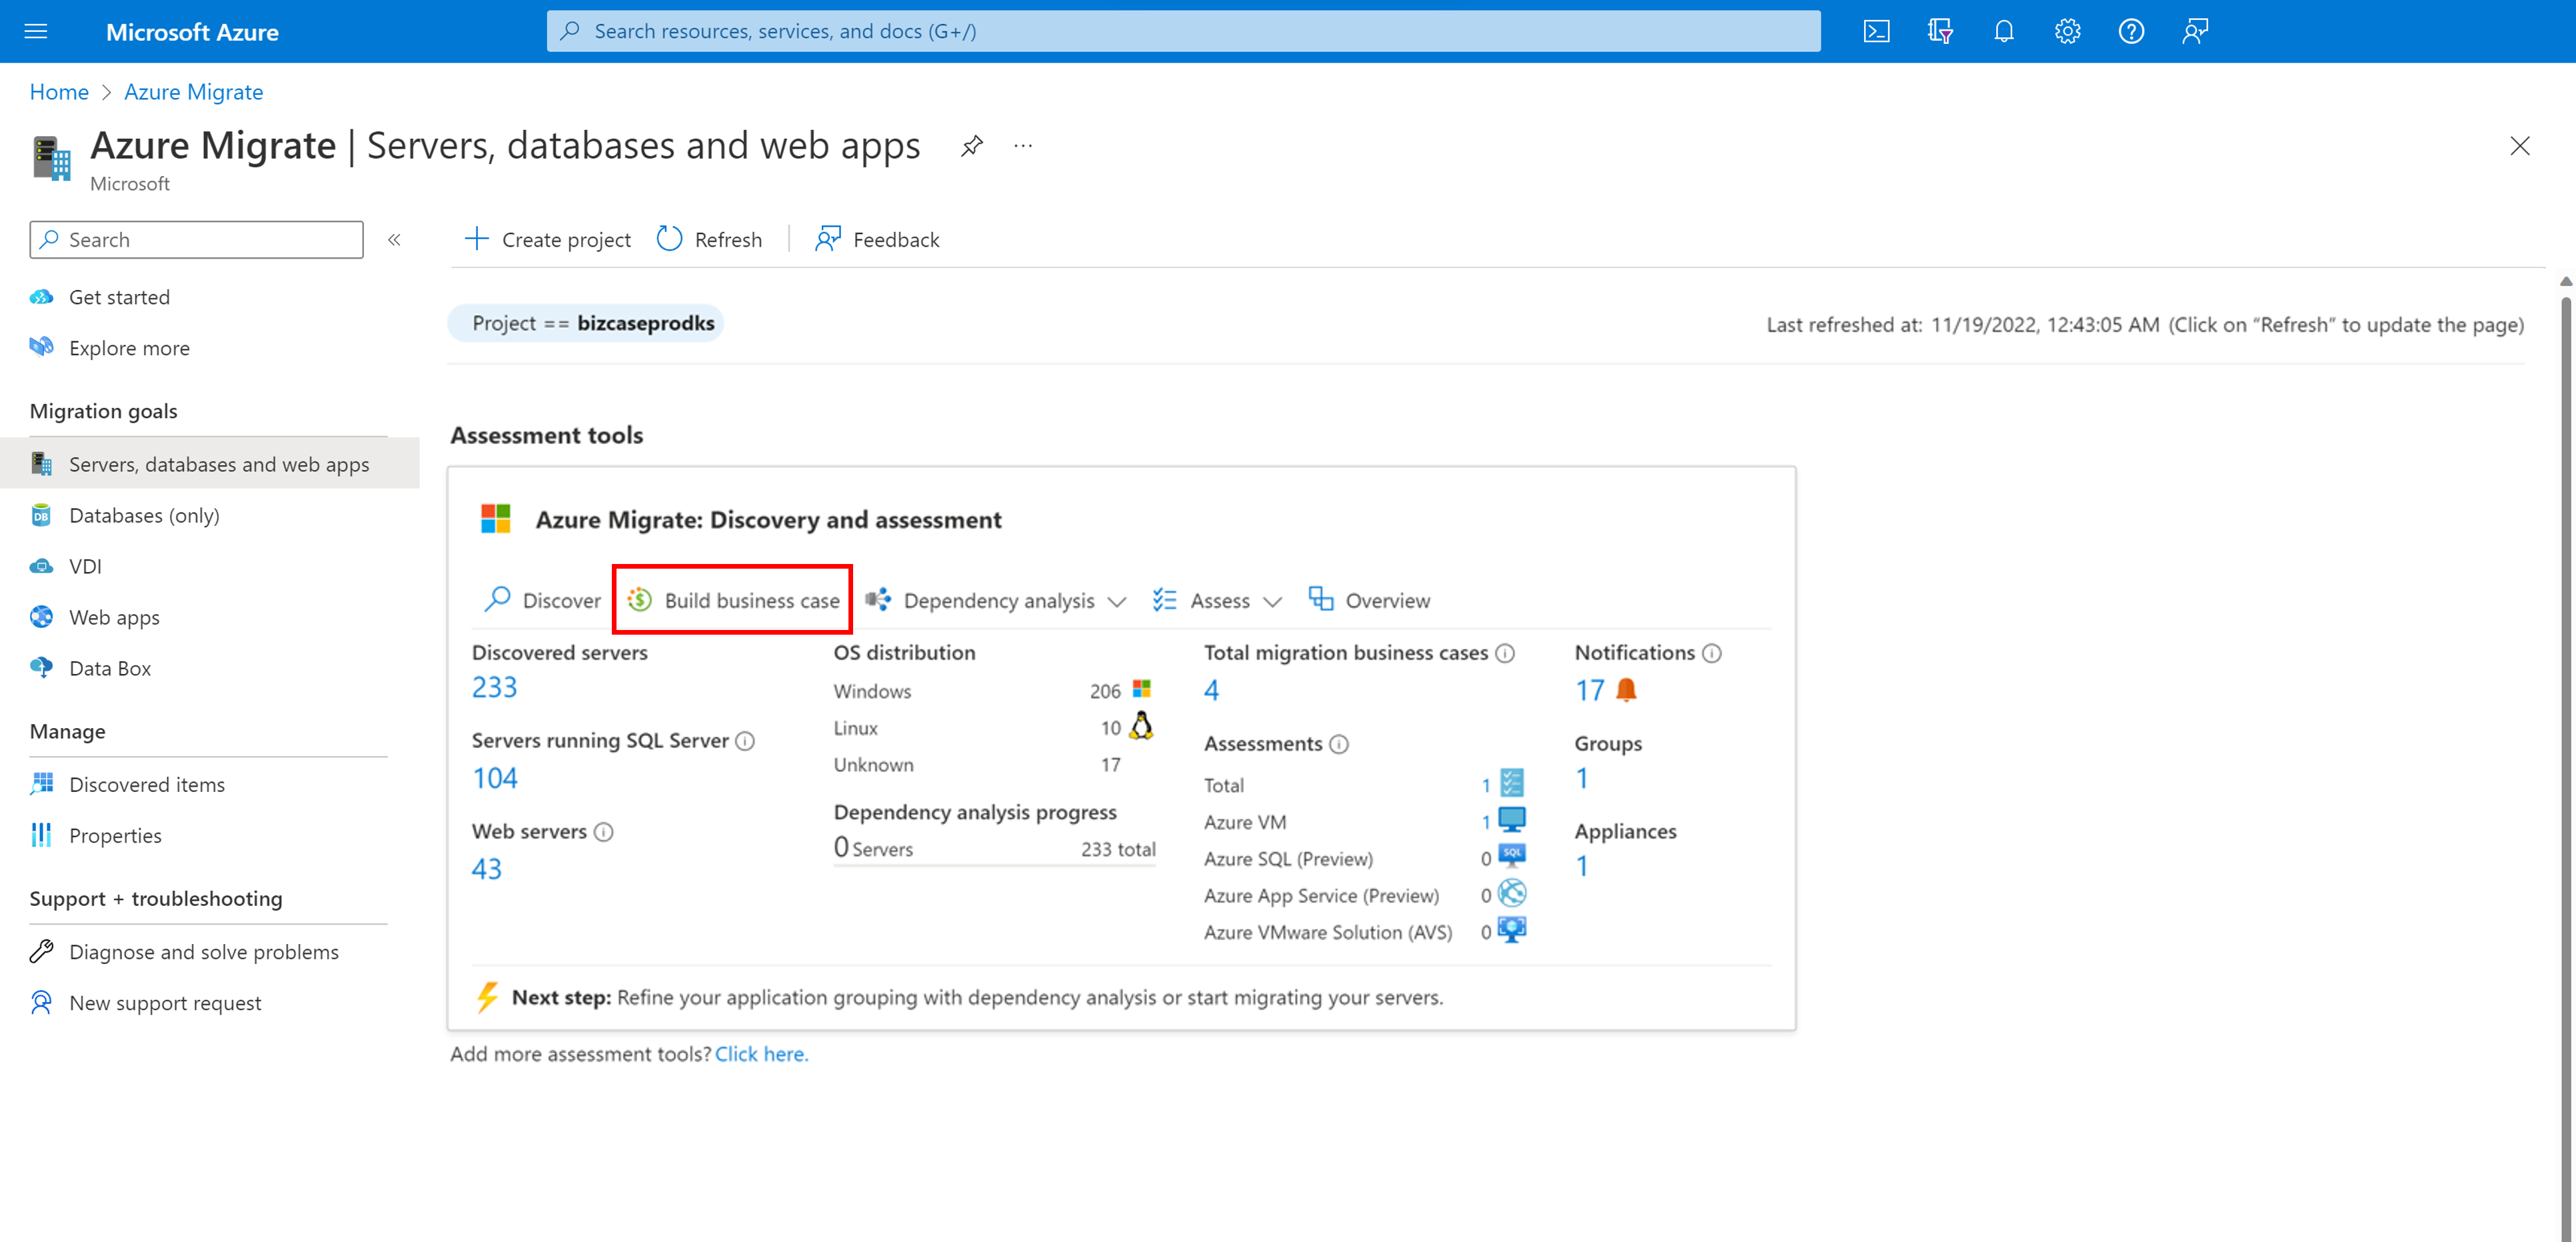Click the Azure portal search input field

point(1186,29)
